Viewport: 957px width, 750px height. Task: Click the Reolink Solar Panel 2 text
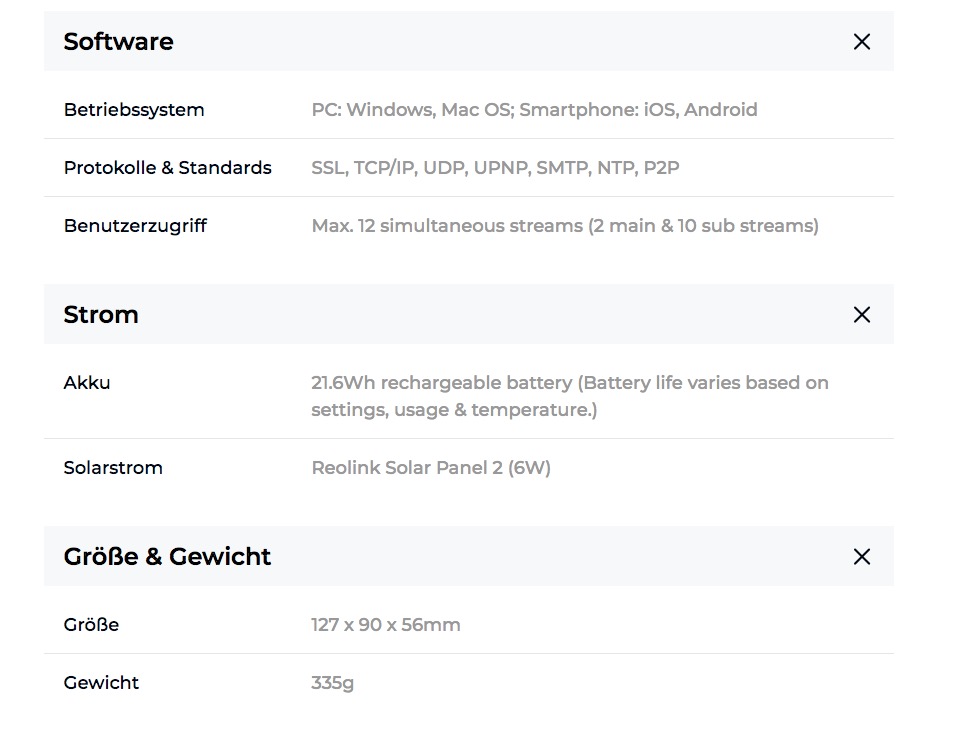tap(431, 468)
